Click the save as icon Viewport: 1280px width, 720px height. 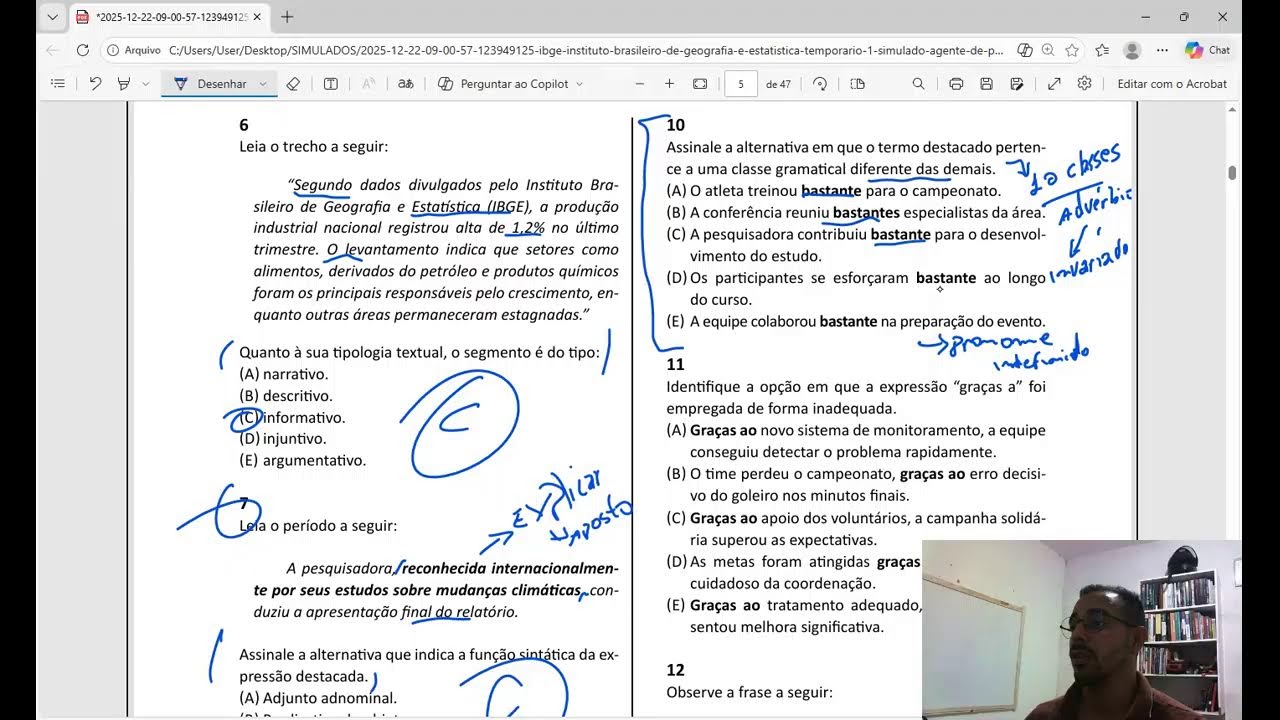point(1017,84)
